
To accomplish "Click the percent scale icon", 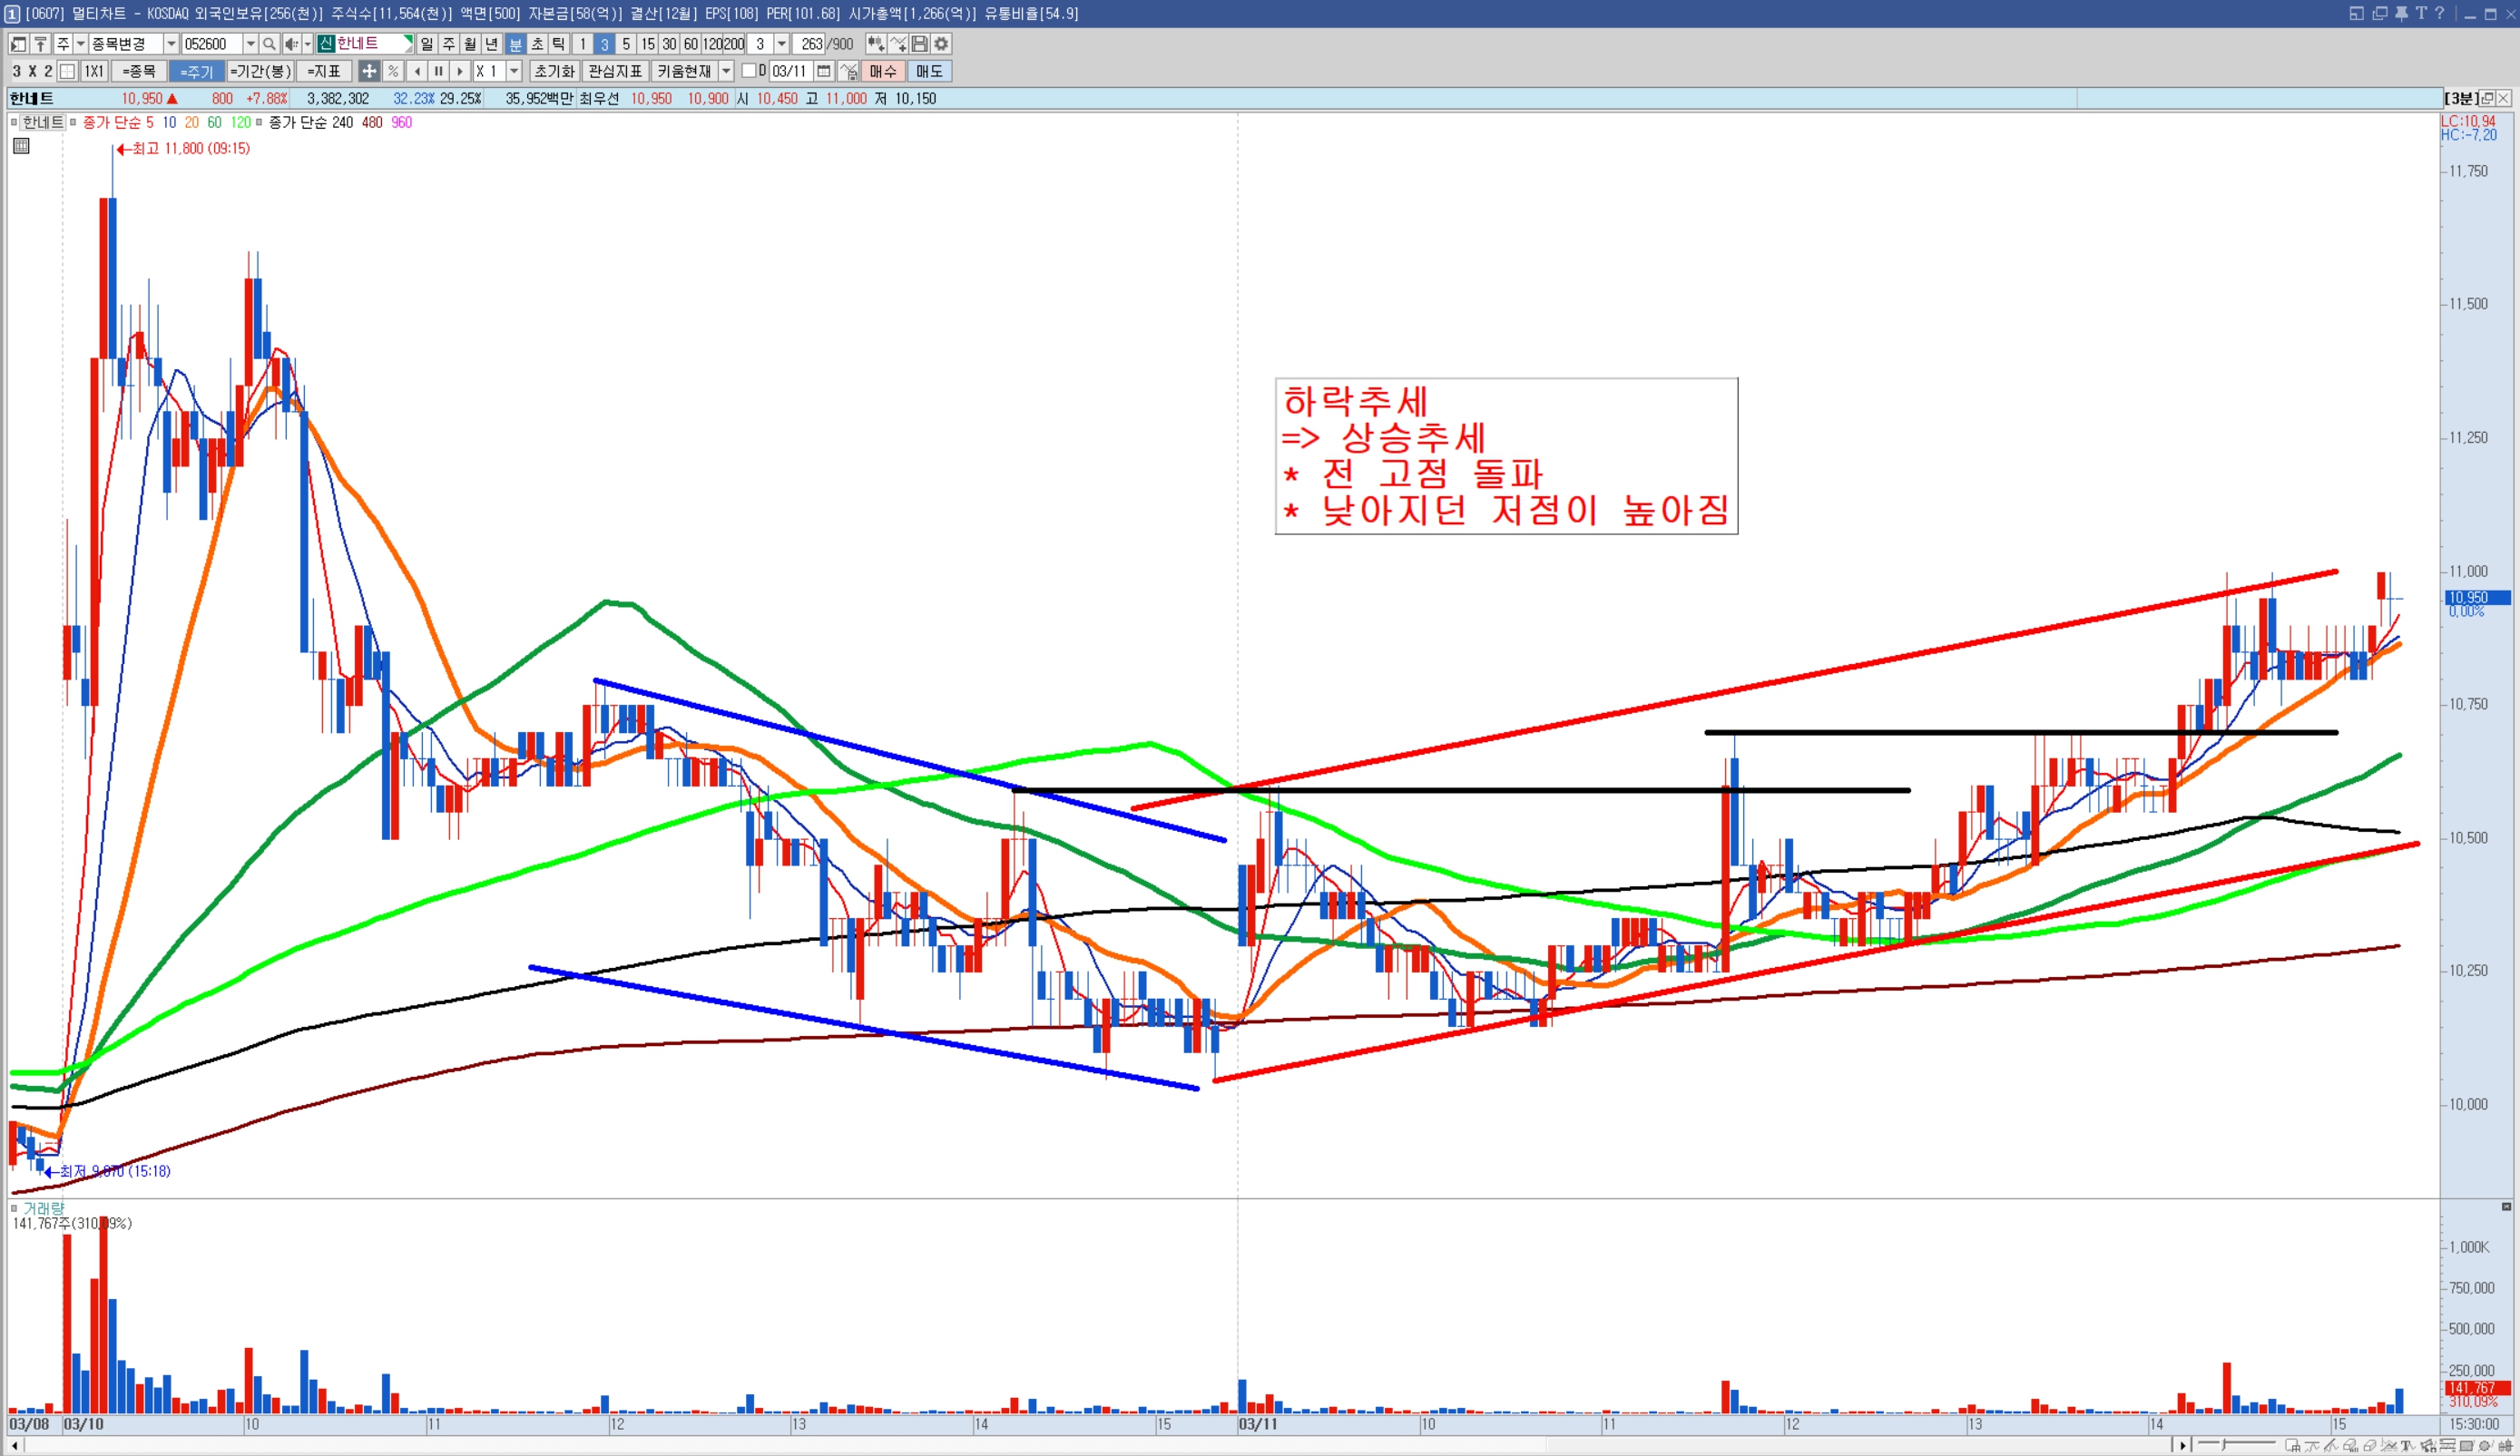I will [393, 71].
